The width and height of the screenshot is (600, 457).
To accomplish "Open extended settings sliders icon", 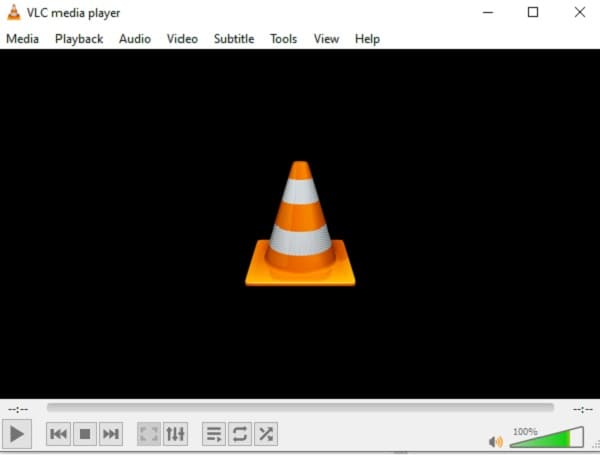I will 175,434.
